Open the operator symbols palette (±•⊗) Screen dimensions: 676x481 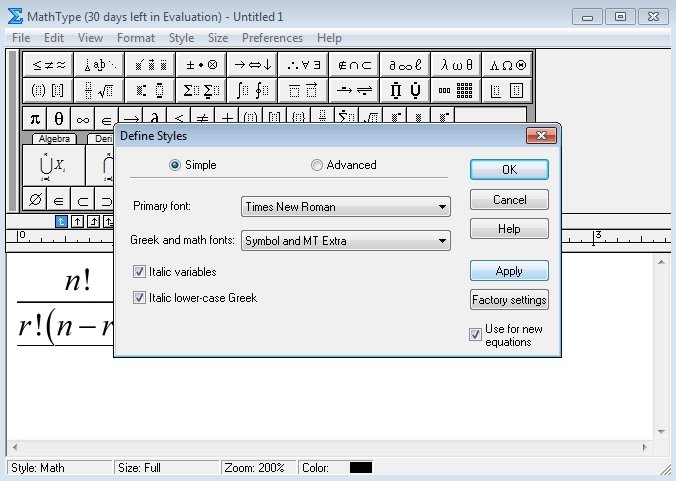coord(201,65)
